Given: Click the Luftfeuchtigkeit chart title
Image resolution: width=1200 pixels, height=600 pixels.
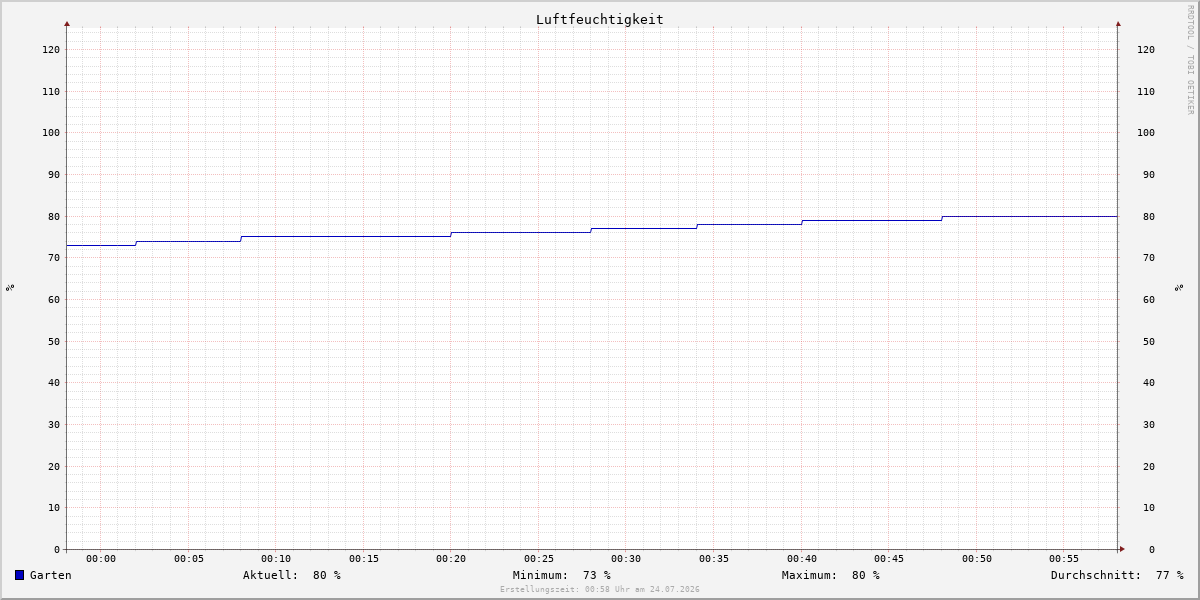Looking at the screenshot, I should coord(600,19).
